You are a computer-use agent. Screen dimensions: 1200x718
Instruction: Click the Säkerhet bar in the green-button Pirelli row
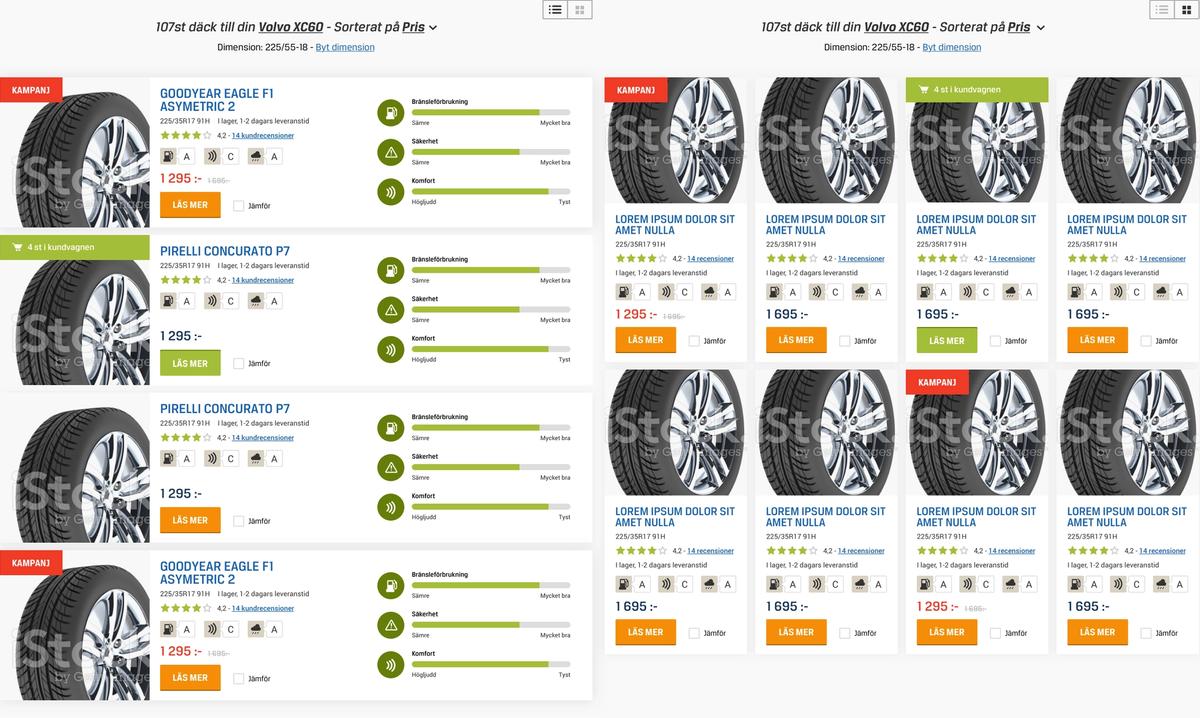pyautogui.click(x=491, y=310)
